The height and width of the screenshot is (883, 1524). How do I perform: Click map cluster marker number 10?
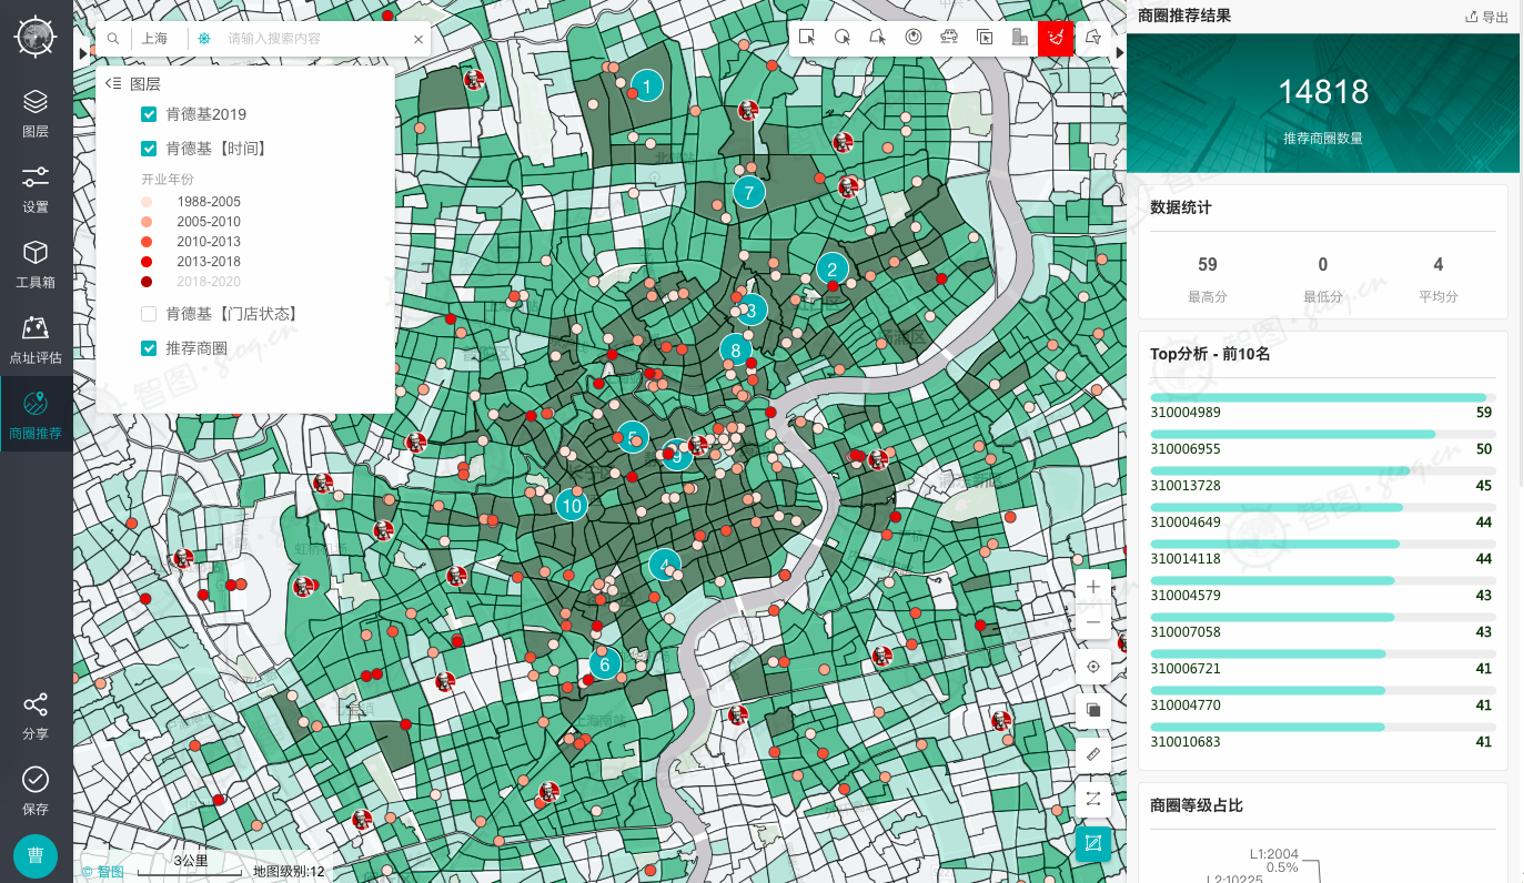(x=572, y=505)
